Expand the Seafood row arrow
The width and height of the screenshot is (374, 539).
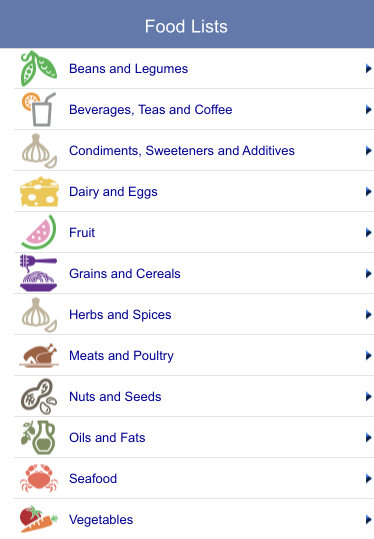point(368,478)
